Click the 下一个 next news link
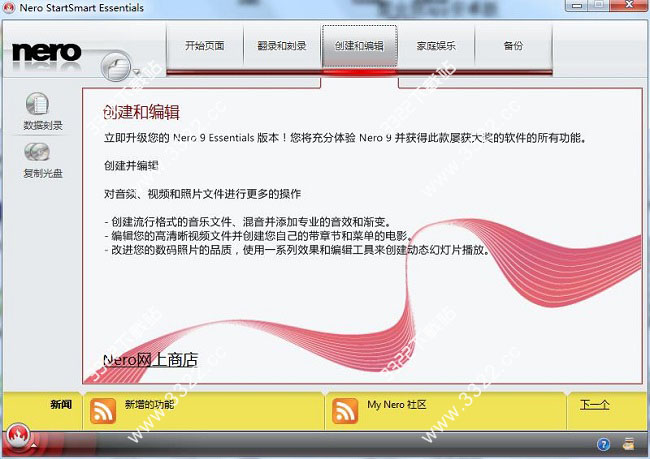 coord(594,404)
